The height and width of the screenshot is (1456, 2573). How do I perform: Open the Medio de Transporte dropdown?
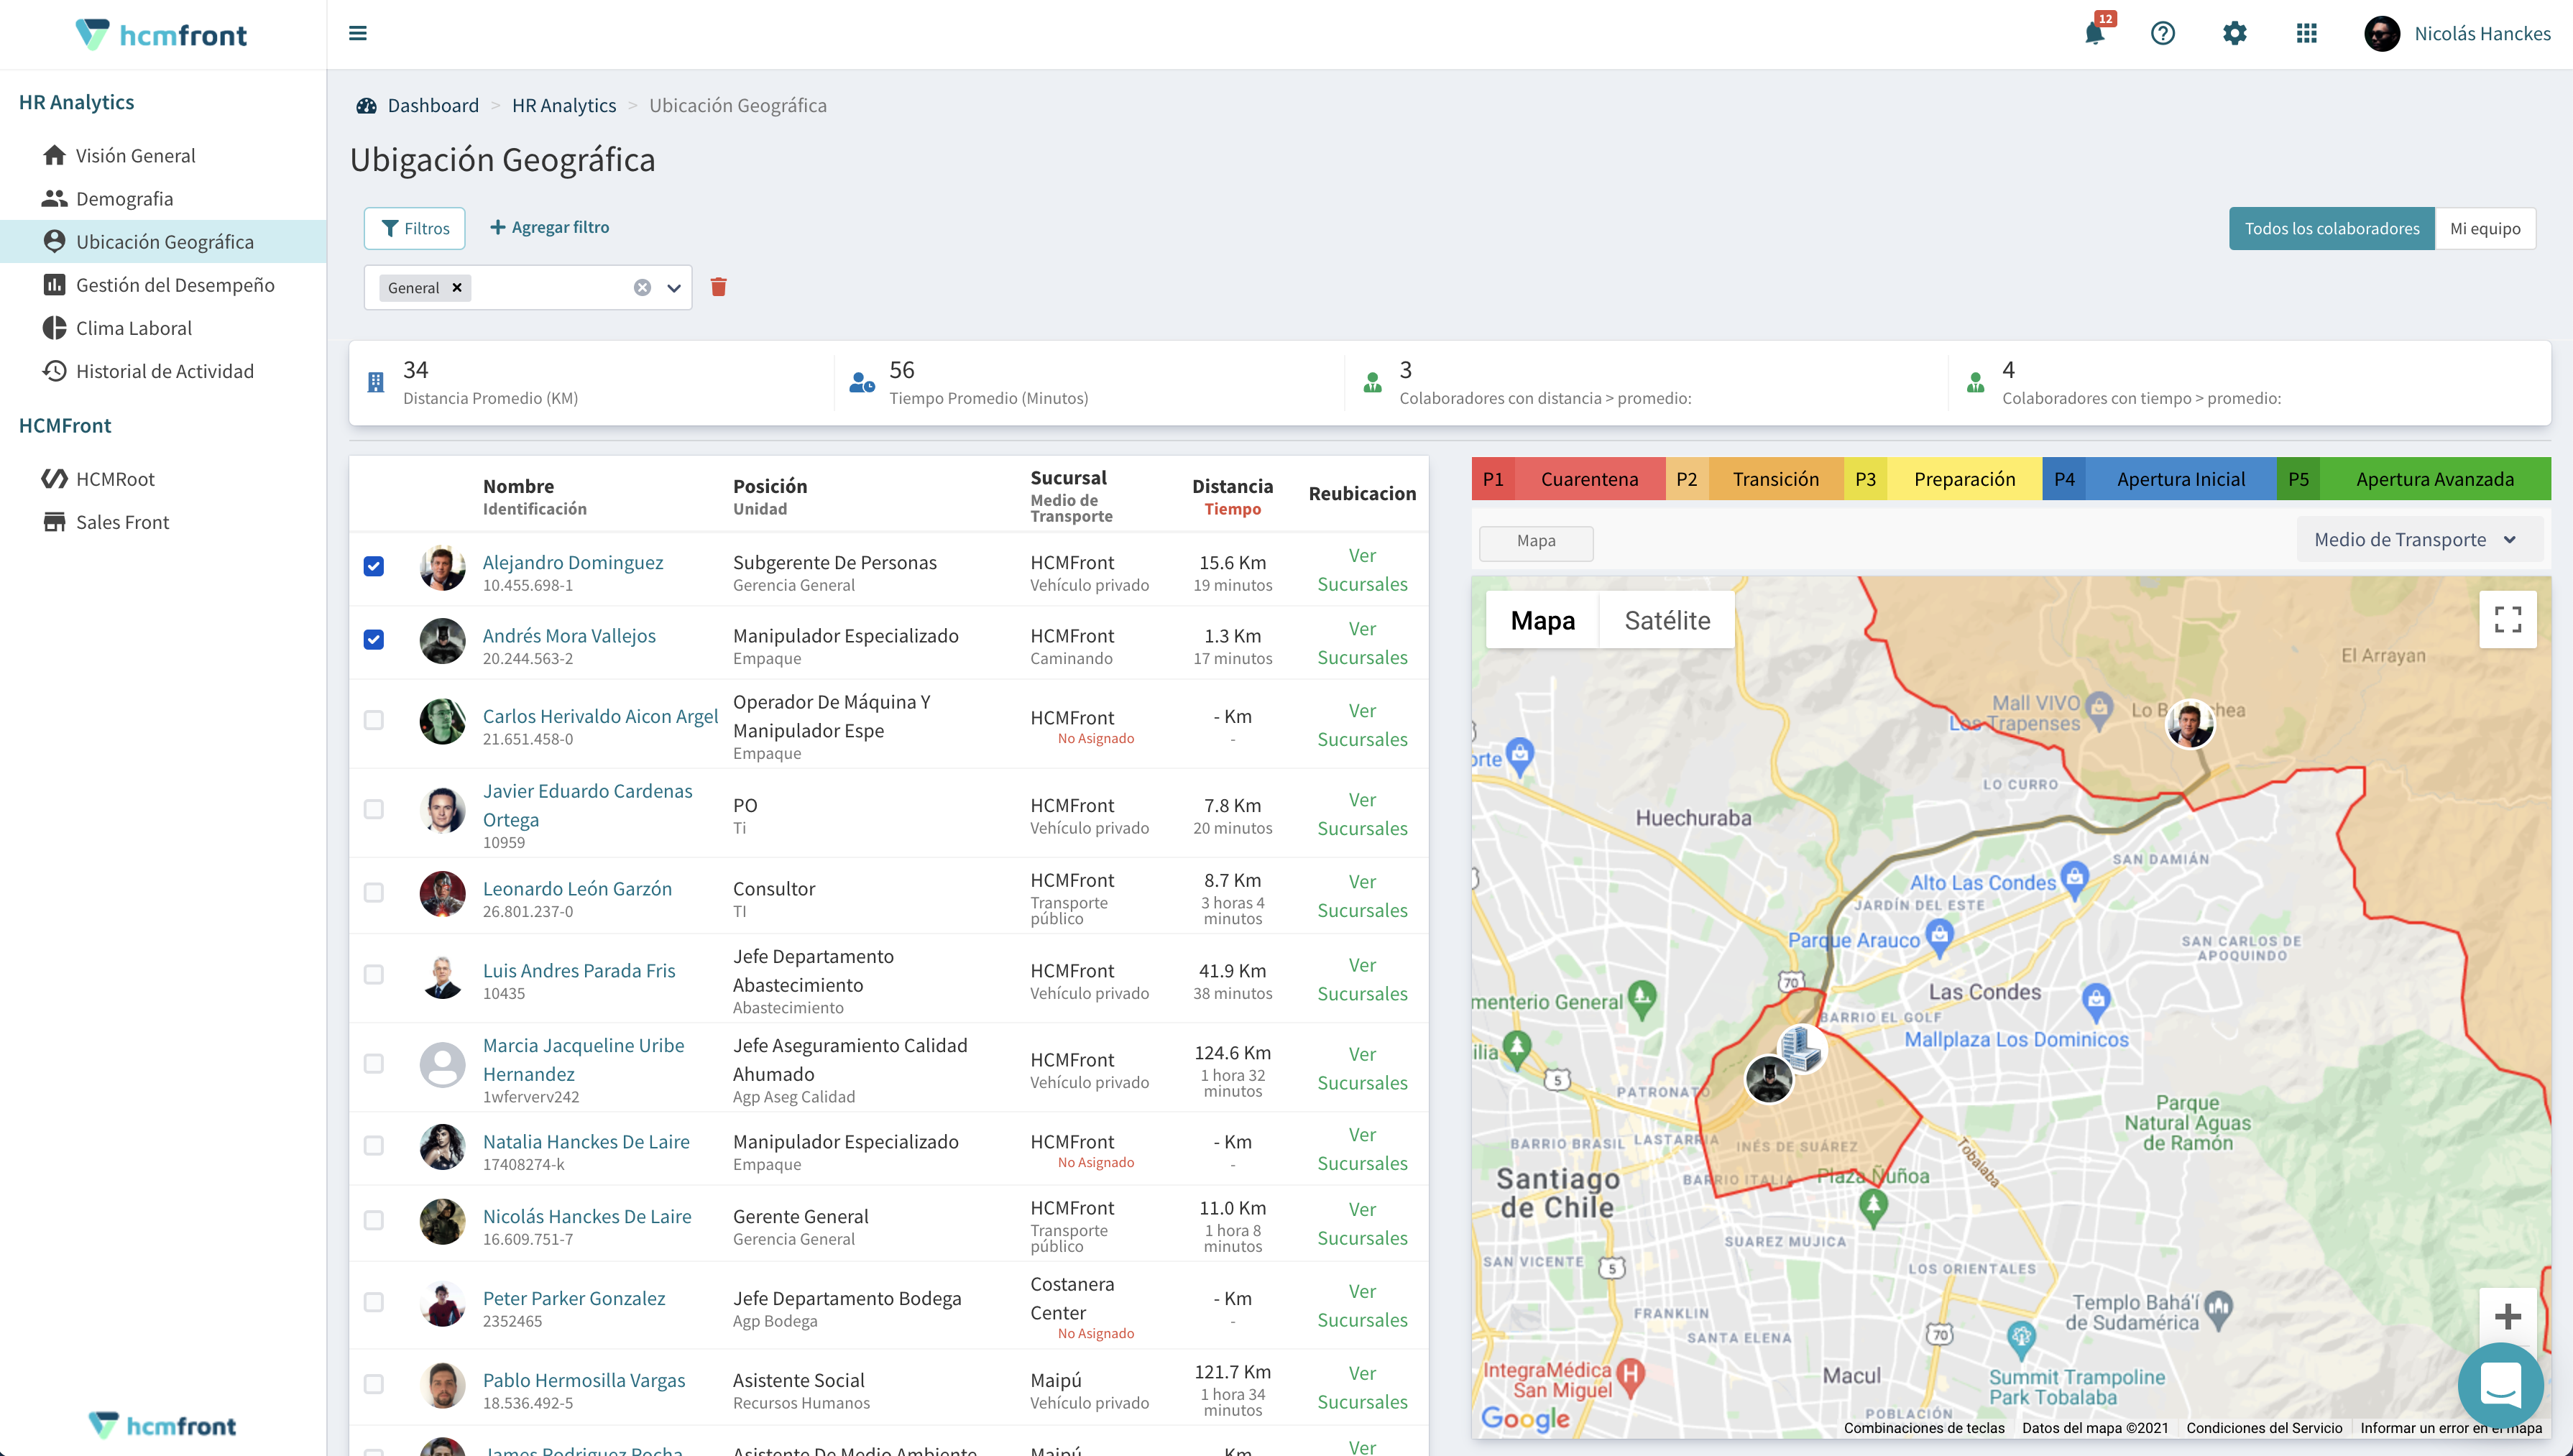[2418, 539]
